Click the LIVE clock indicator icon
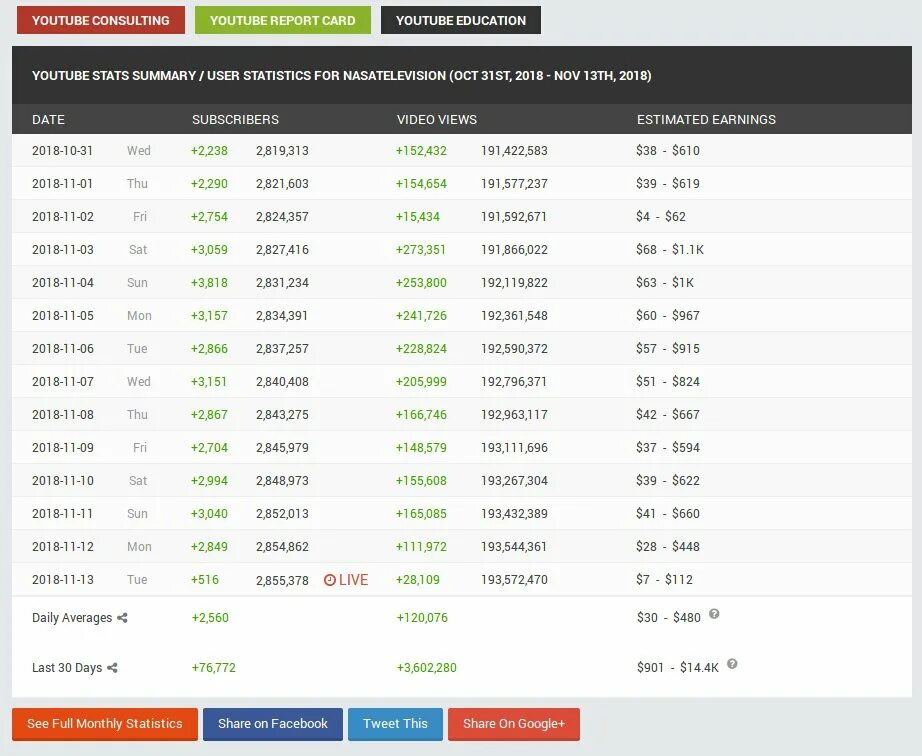The image size is (922, 756). 330,580
